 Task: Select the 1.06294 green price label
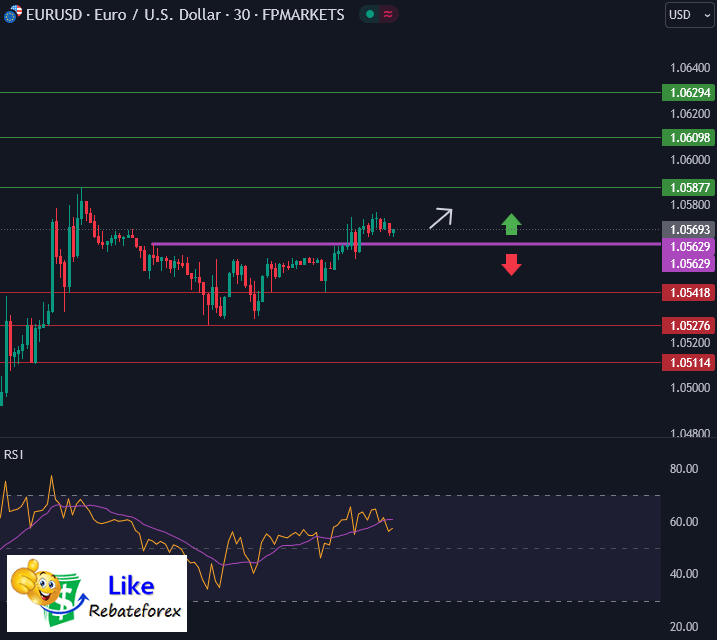(688, 93)
